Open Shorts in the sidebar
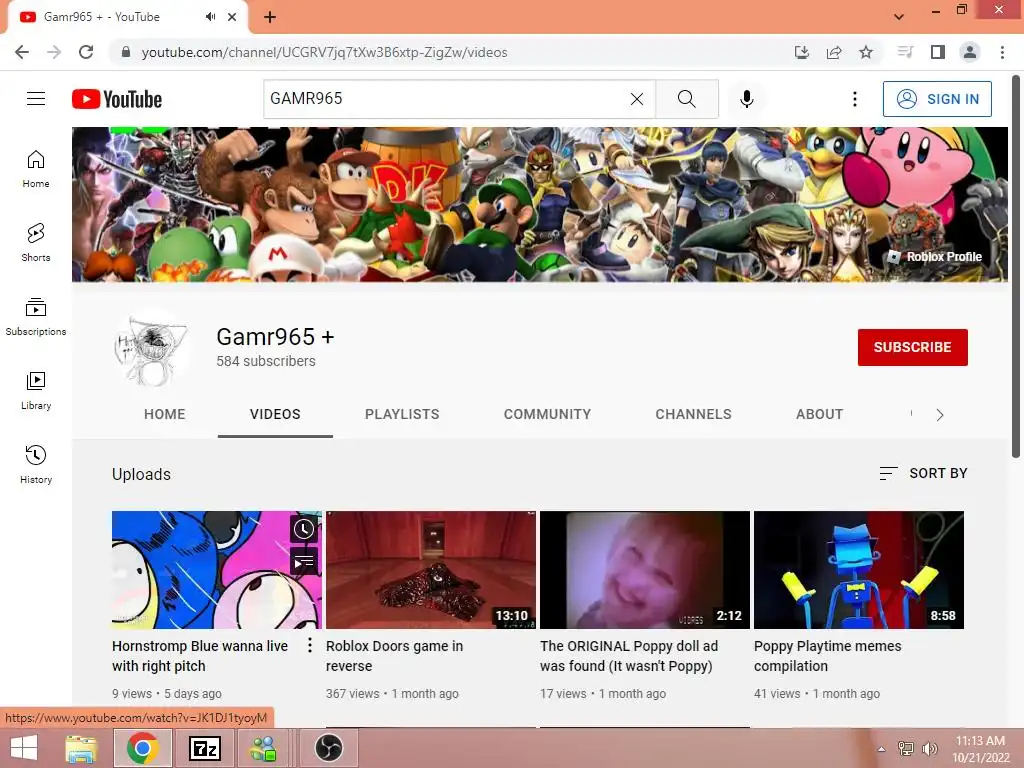 coord(36,242)
